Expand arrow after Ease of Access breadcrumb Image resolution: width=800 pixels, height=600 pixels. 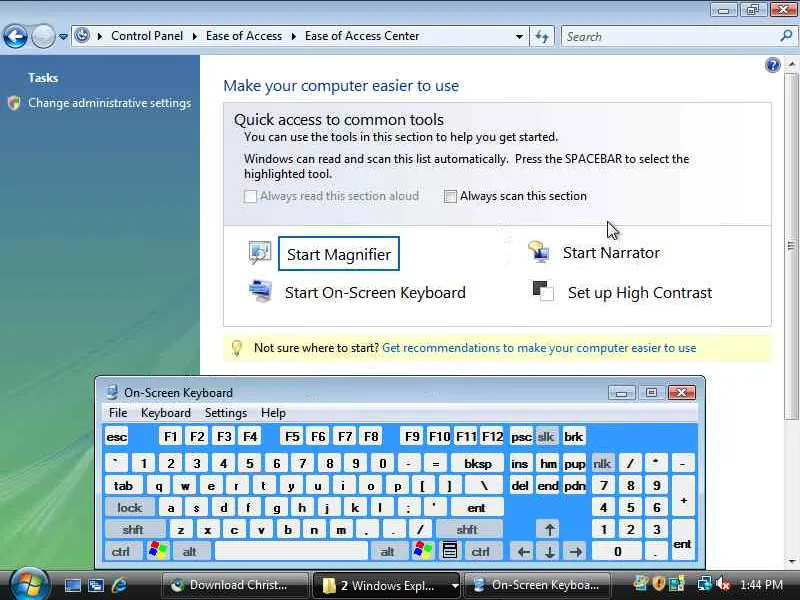click(293, 37)
